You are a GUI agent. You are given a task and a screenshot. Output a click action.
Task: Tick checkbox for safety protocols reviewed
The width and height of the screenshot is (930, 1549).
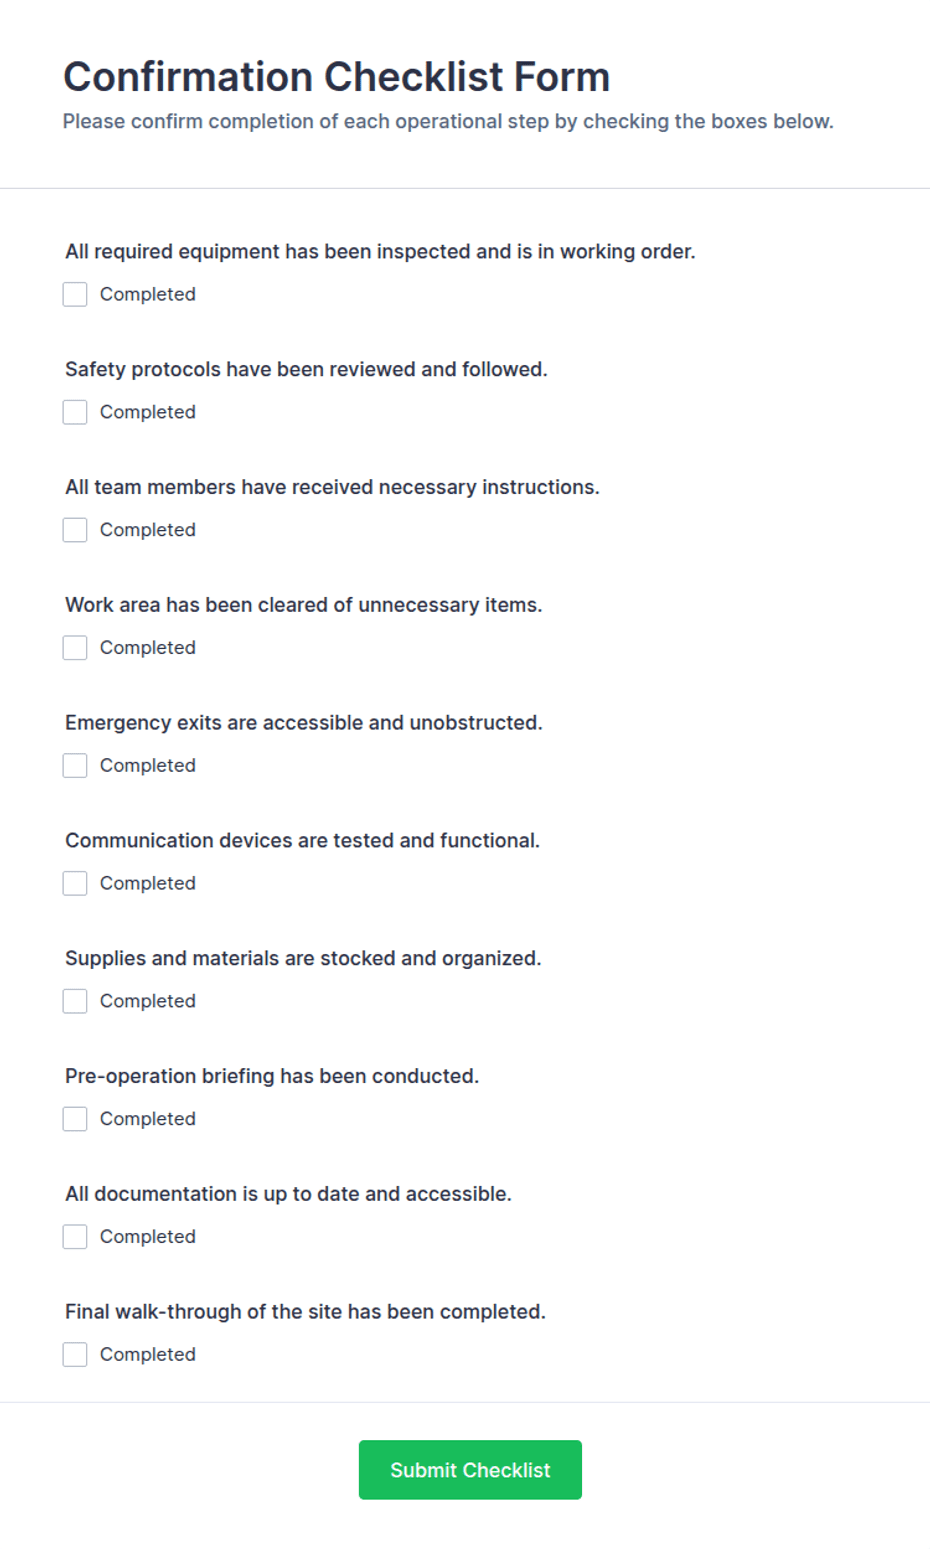click(75, 412)
